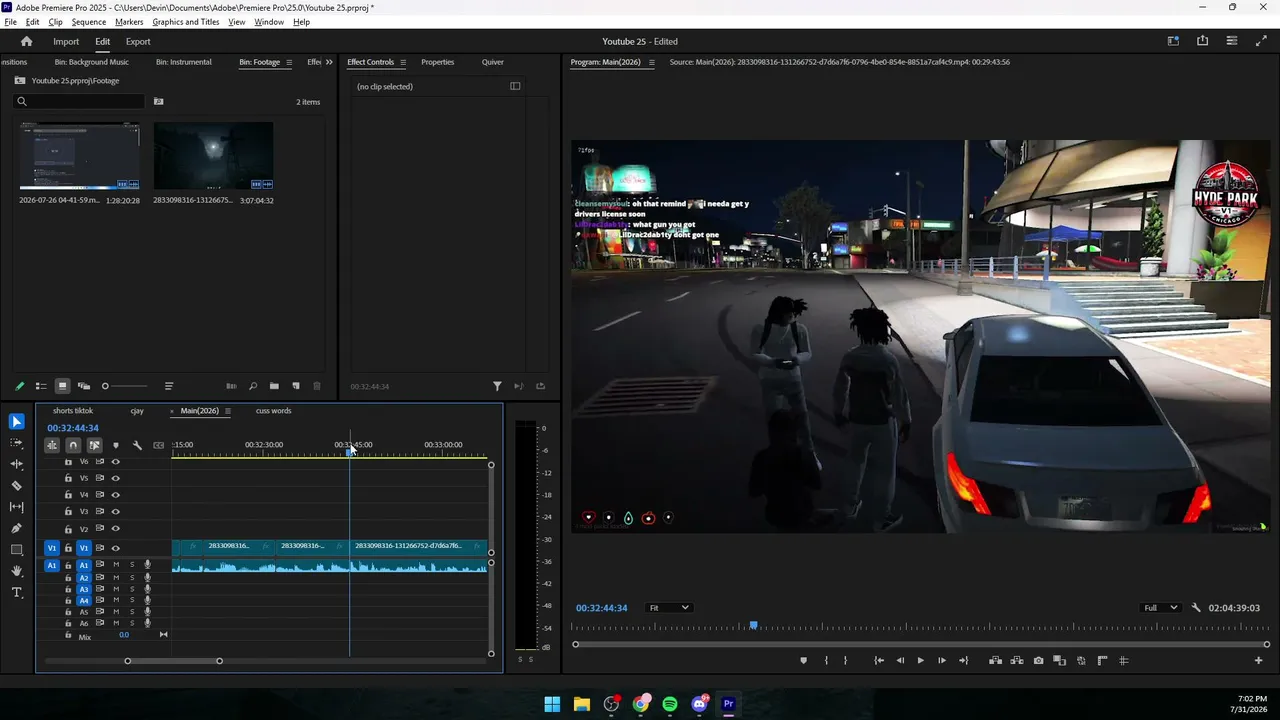Mark In point in Program Monitor
The height and width of the screenshot is (720, 1280).
(x=826, y=660)
